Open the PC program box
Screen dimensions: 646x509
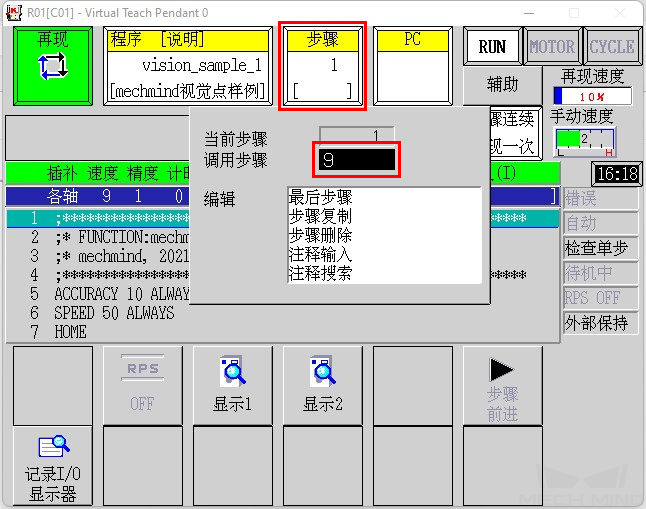click(x=412, y=66)
